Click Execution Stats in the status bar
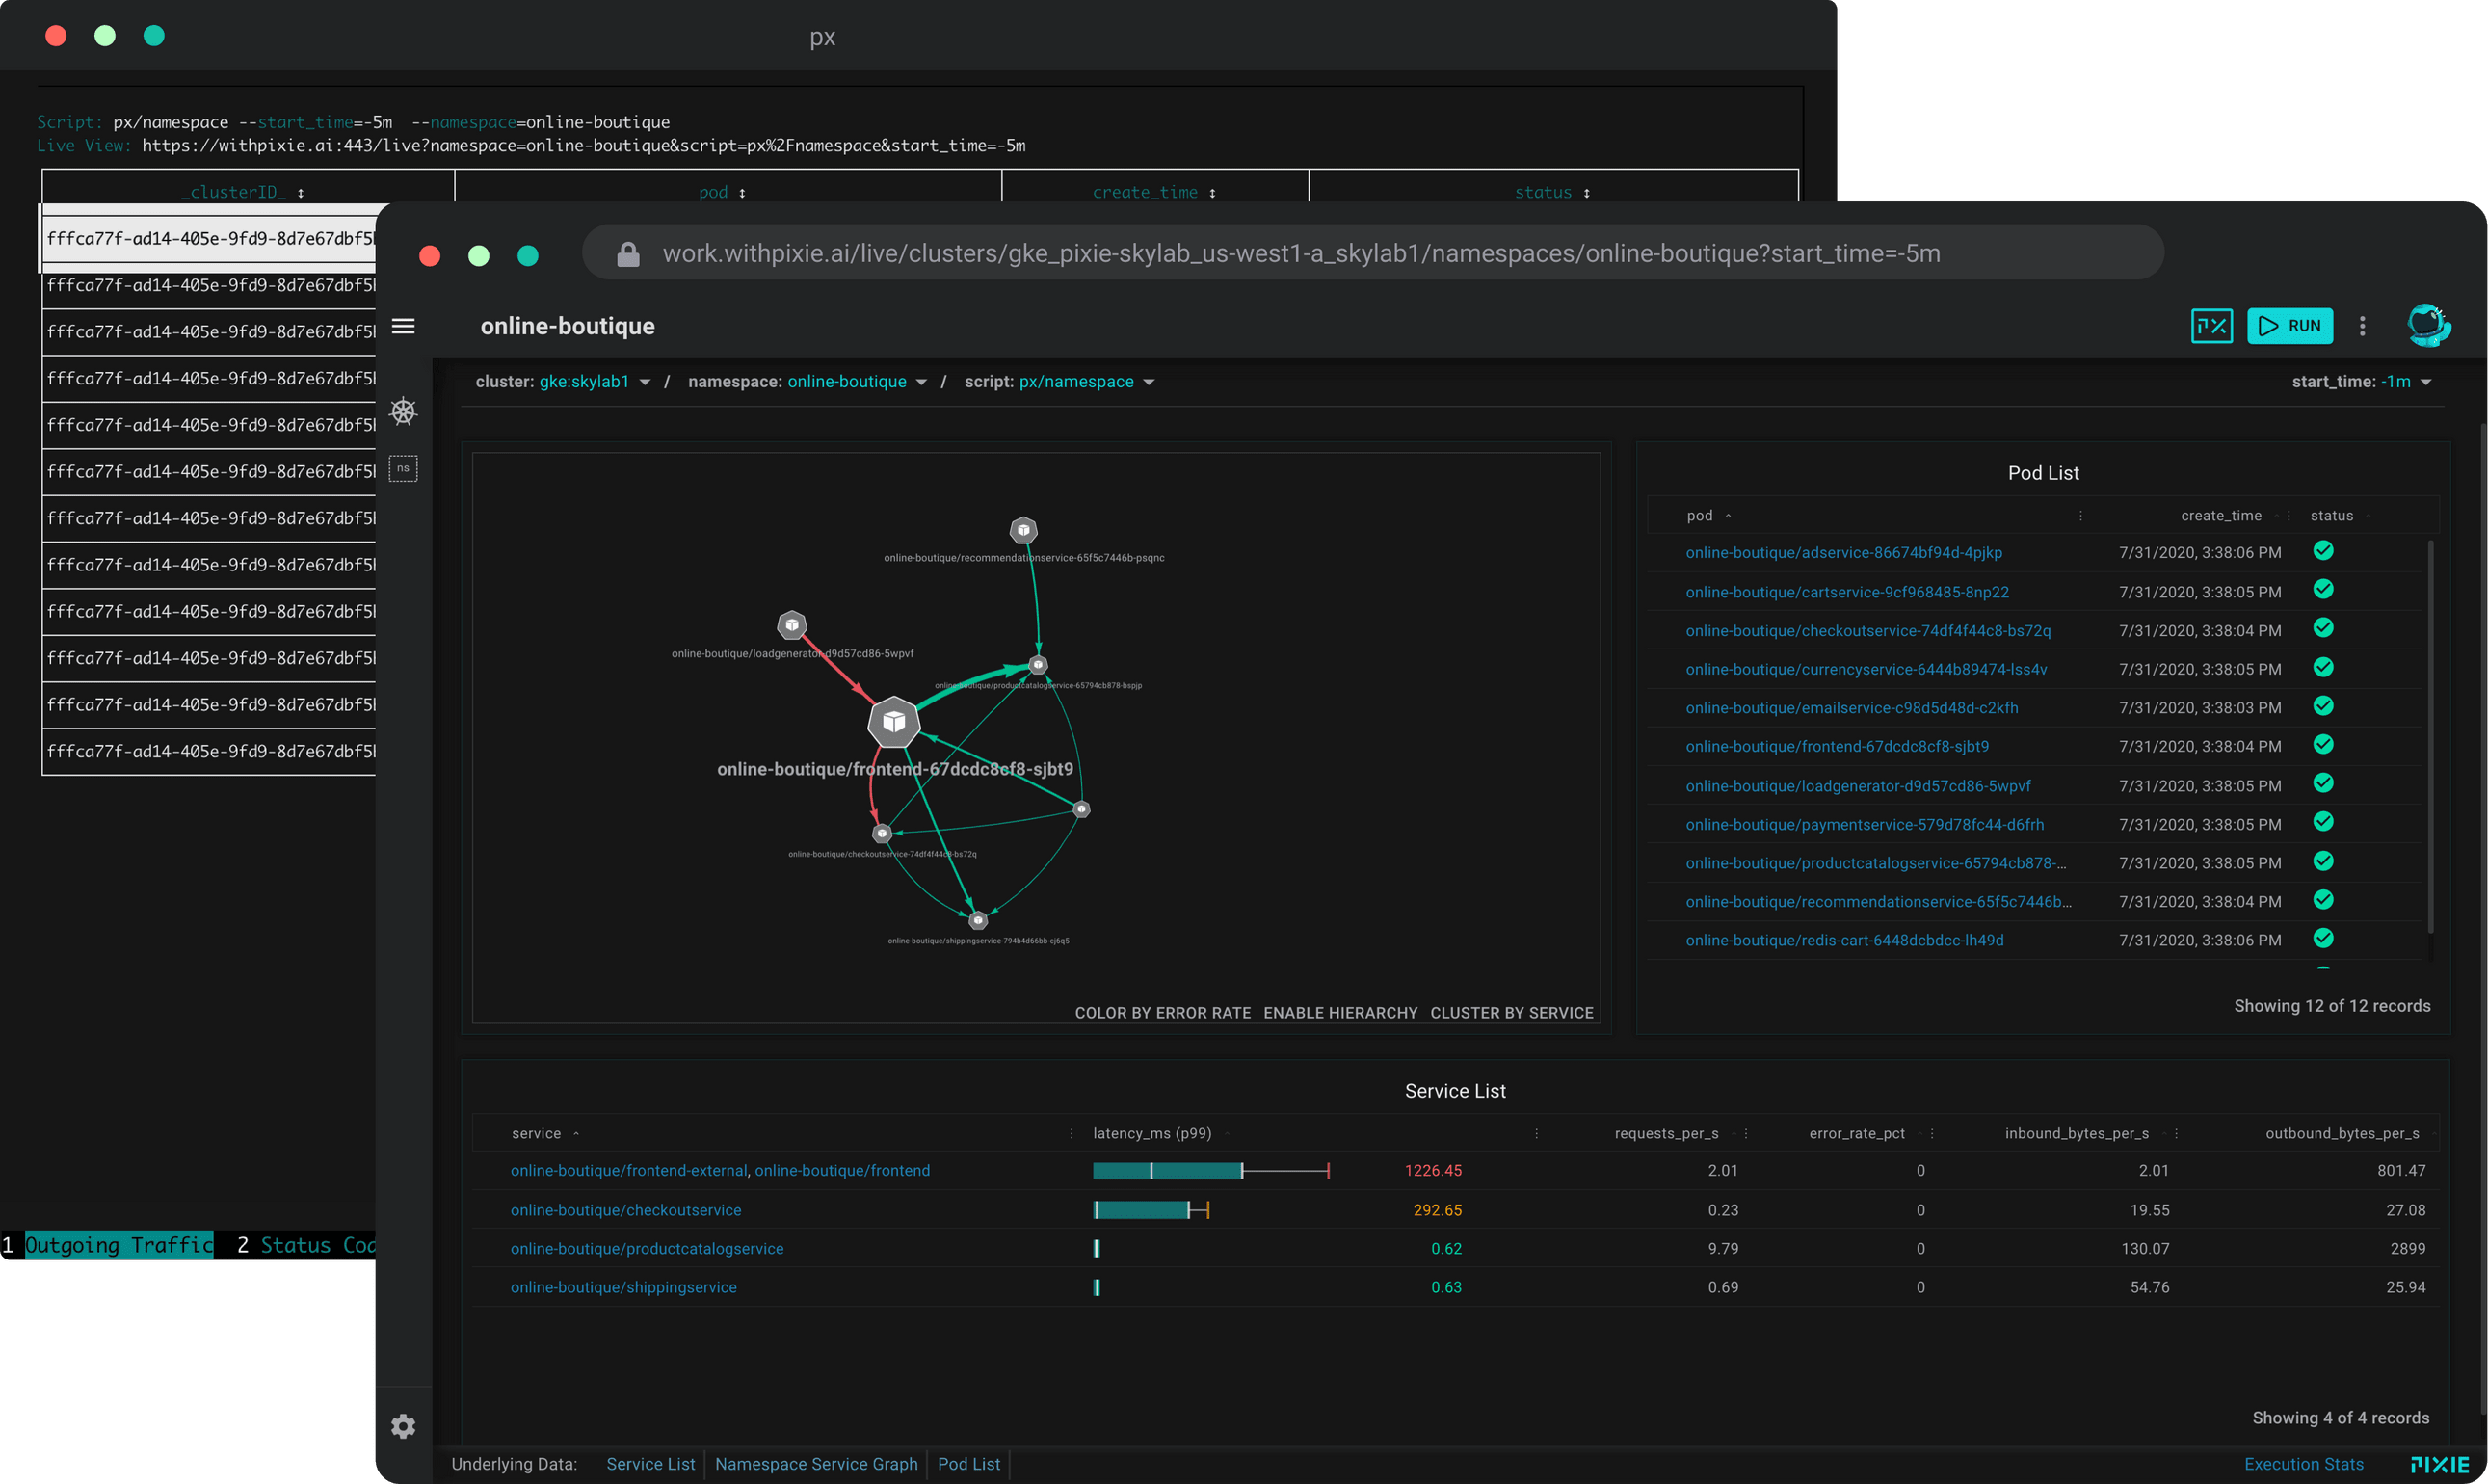The width and height of the screenshot is (2488, 1484). coord(2304,1463)
